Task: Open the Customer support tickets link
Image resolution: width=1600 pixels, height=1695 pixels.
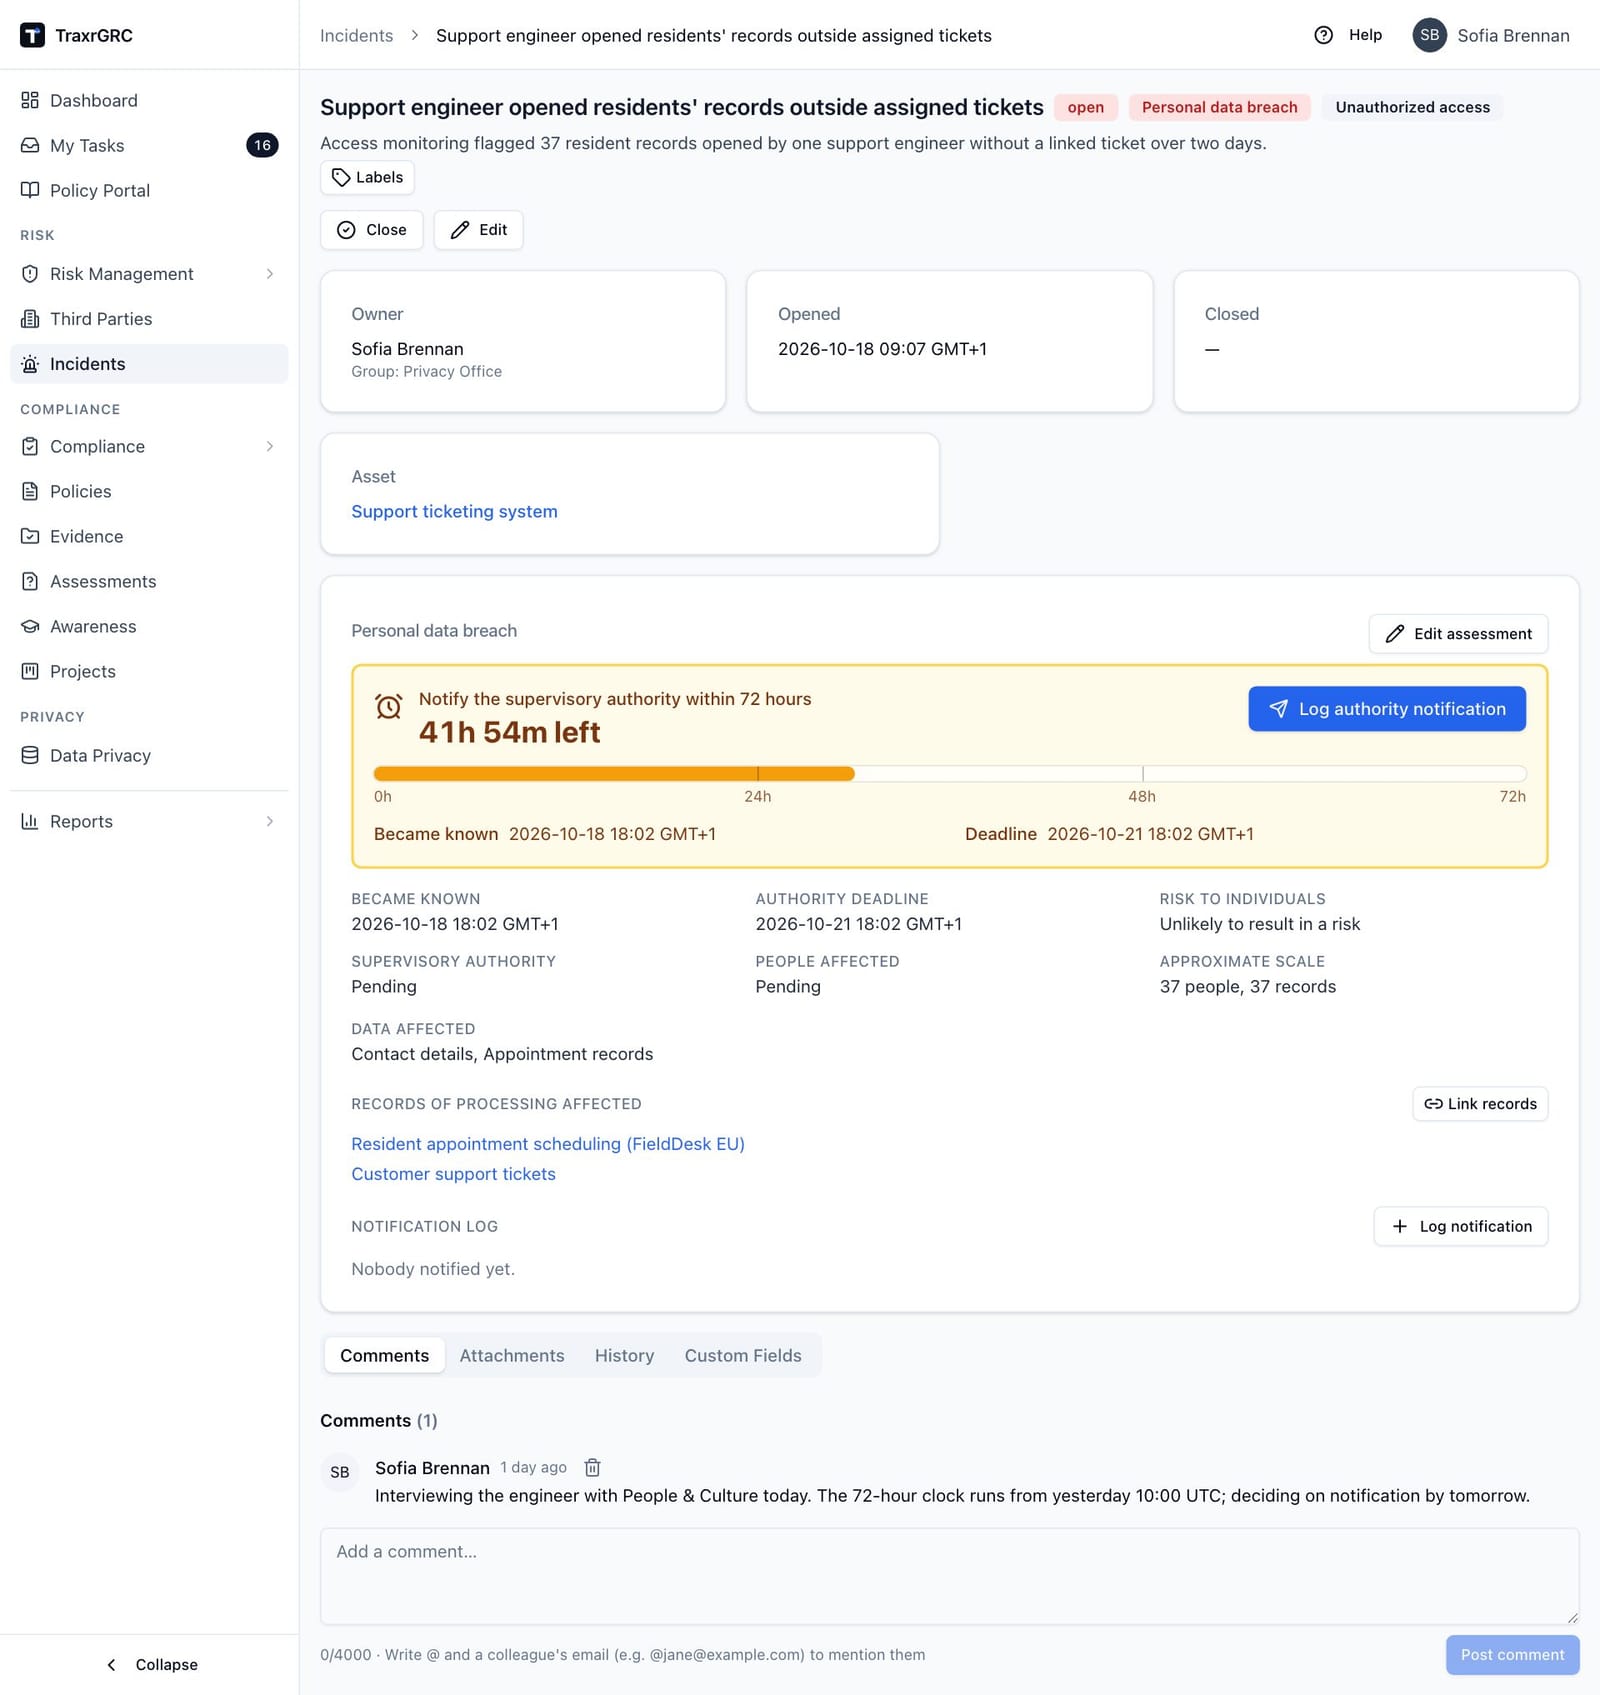Action: pos(453,1174)
